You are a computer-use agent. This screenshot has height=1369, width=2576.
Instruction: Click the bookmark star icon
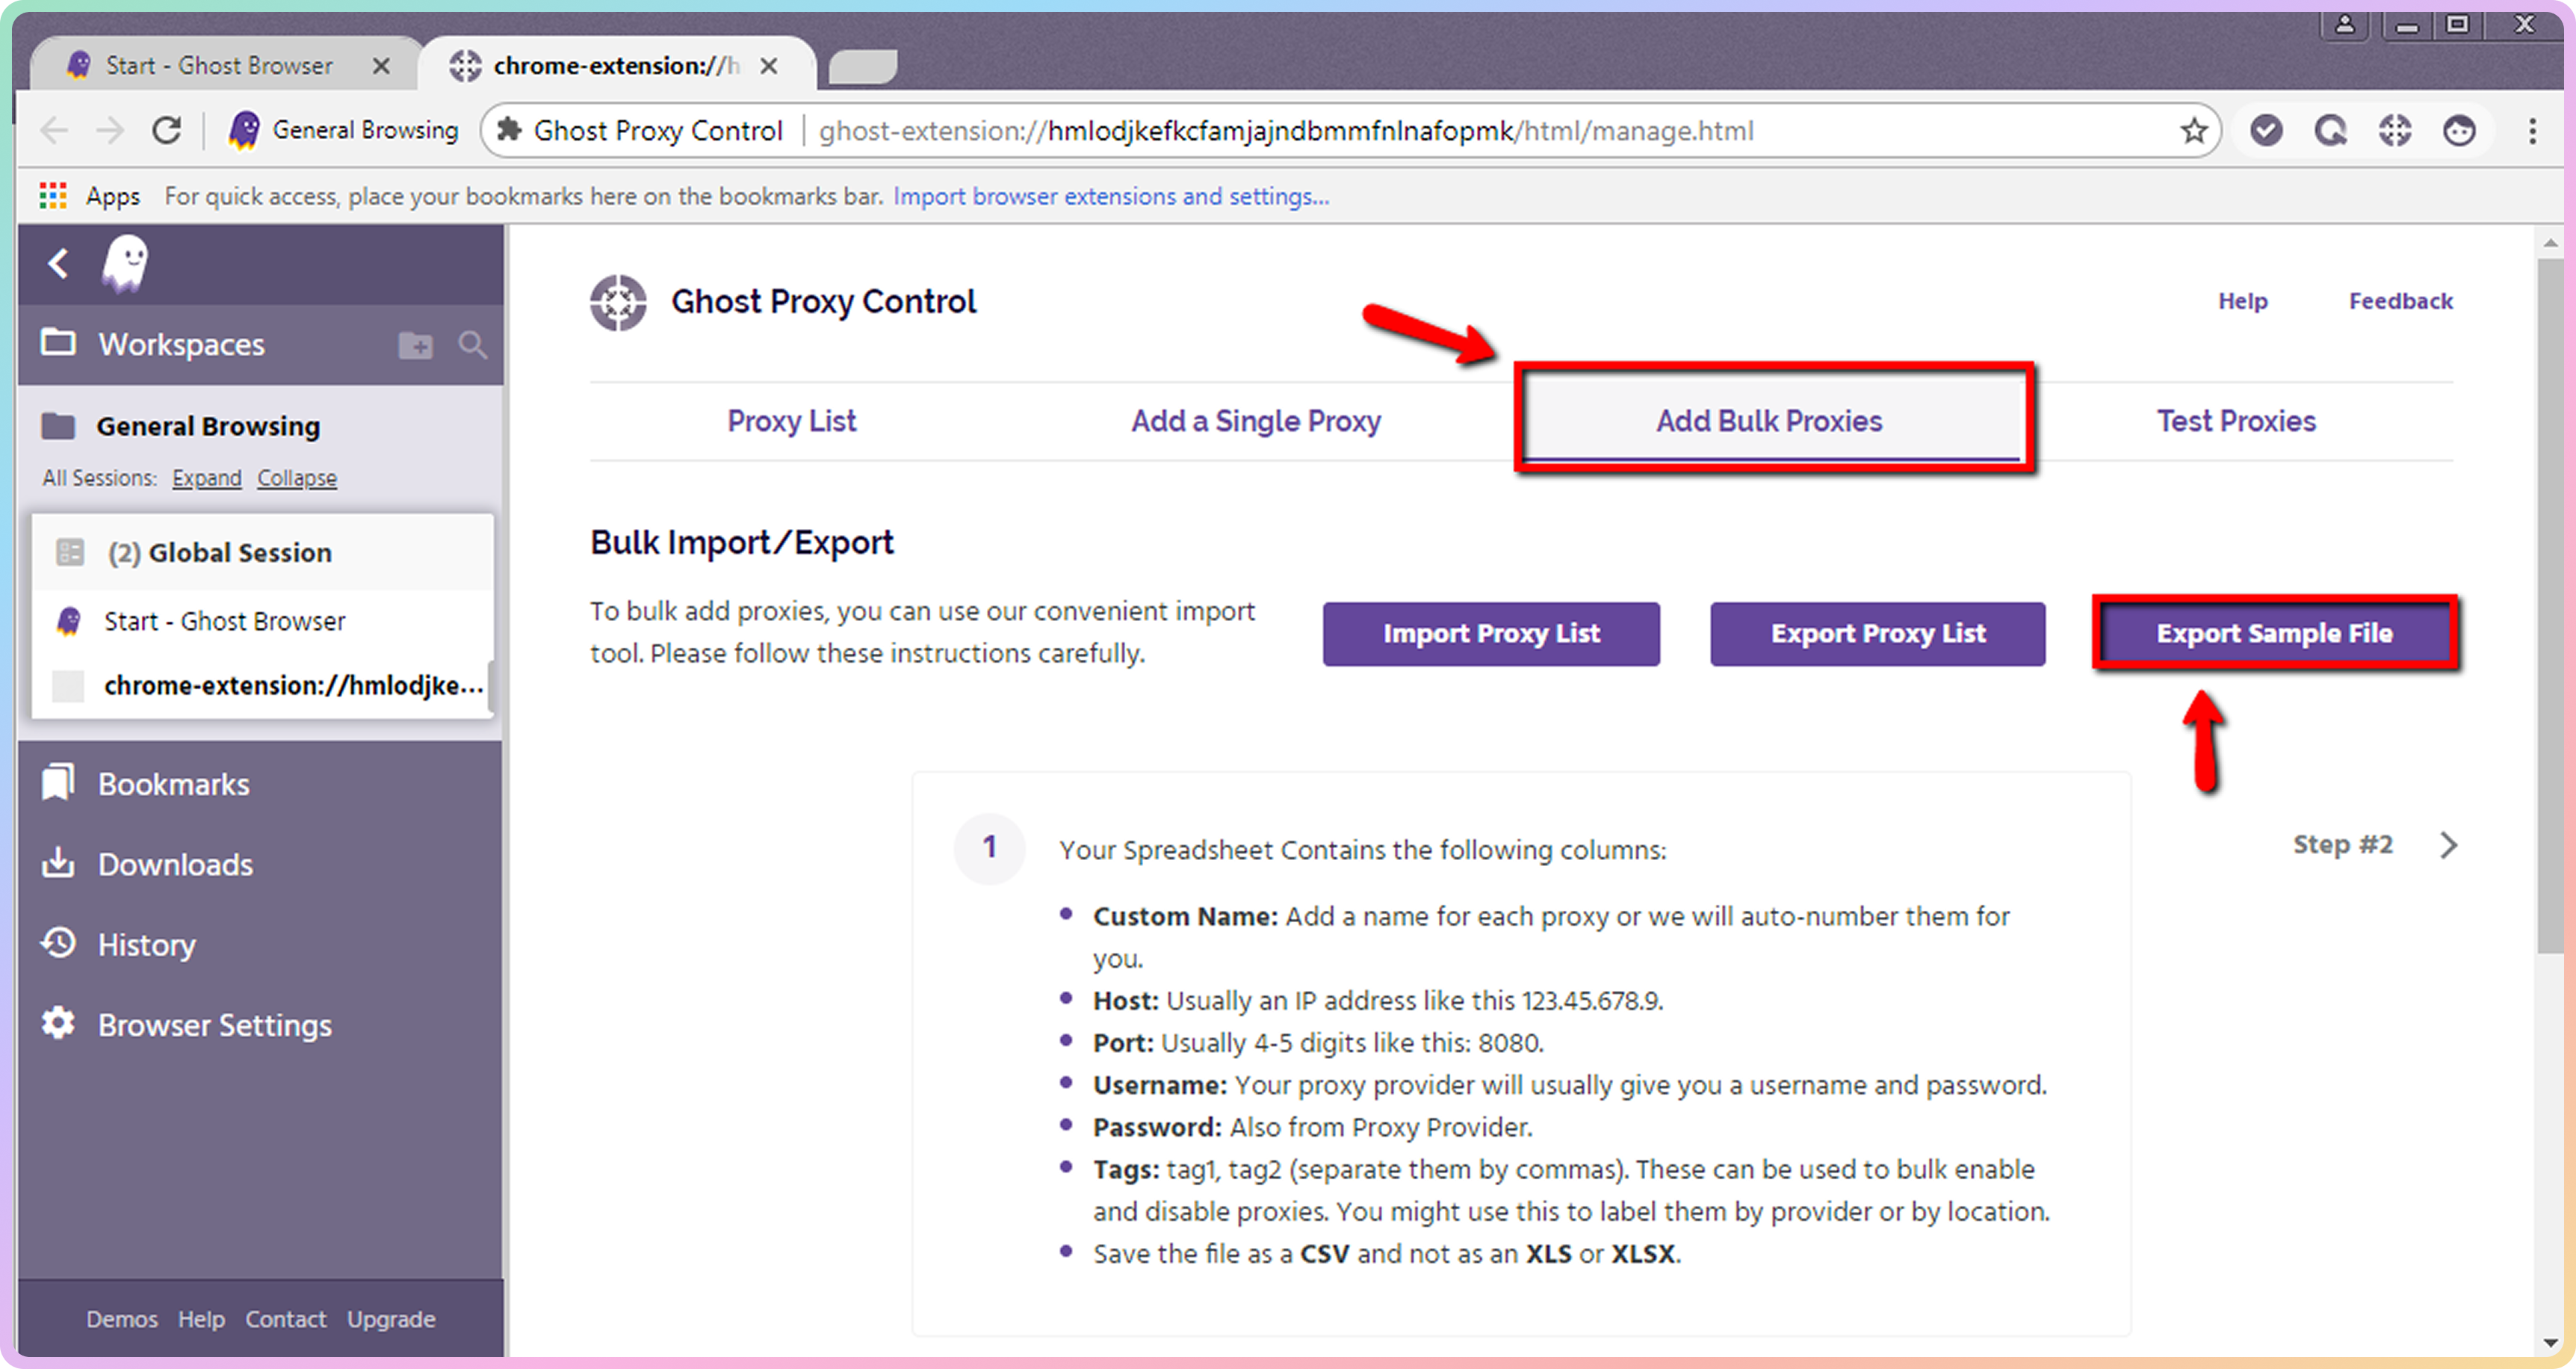2193,131
